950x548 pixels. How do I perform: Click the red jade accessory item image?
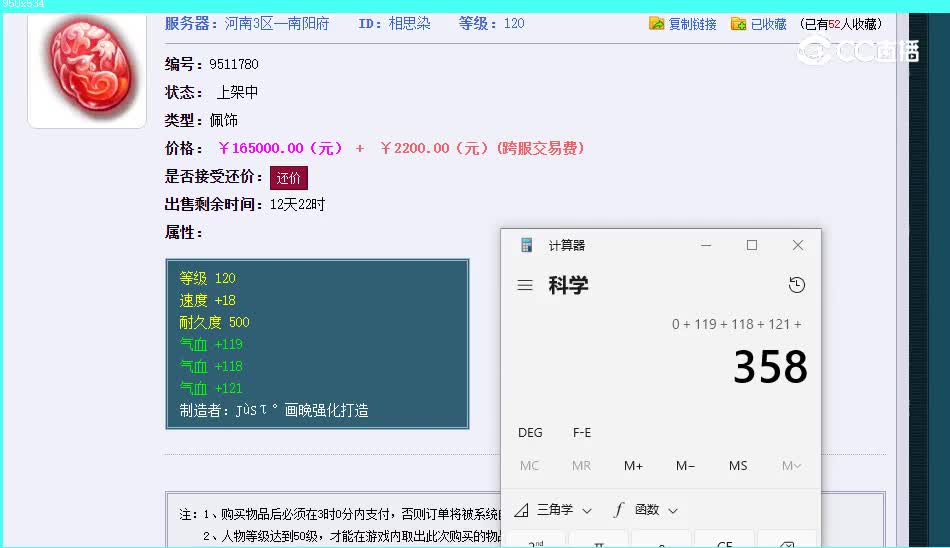[87, 68]
